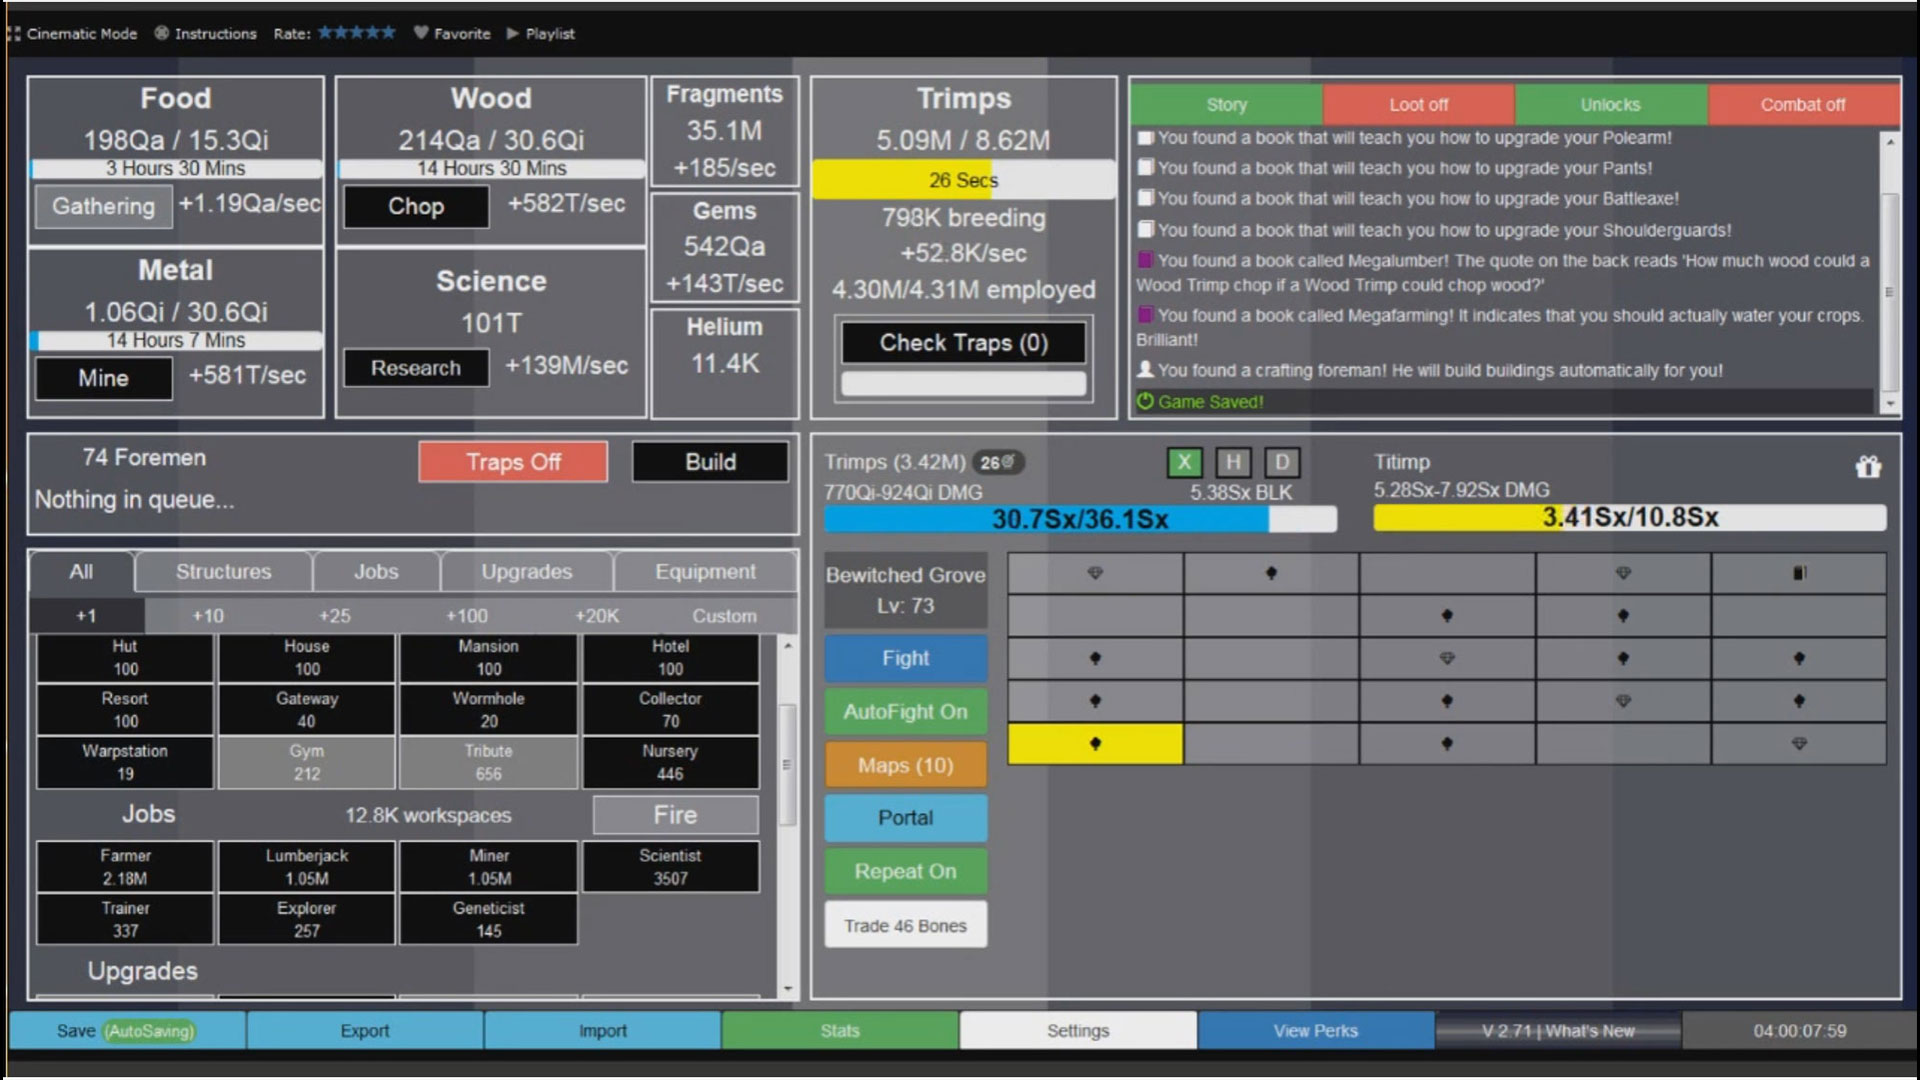Select the Custom purchase amount

tap(724, 616)
